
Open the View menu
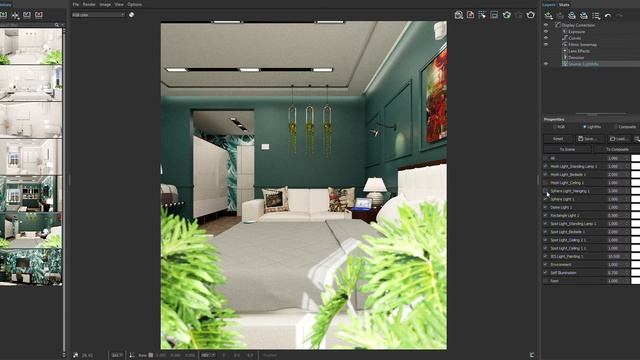click(119, 4)
